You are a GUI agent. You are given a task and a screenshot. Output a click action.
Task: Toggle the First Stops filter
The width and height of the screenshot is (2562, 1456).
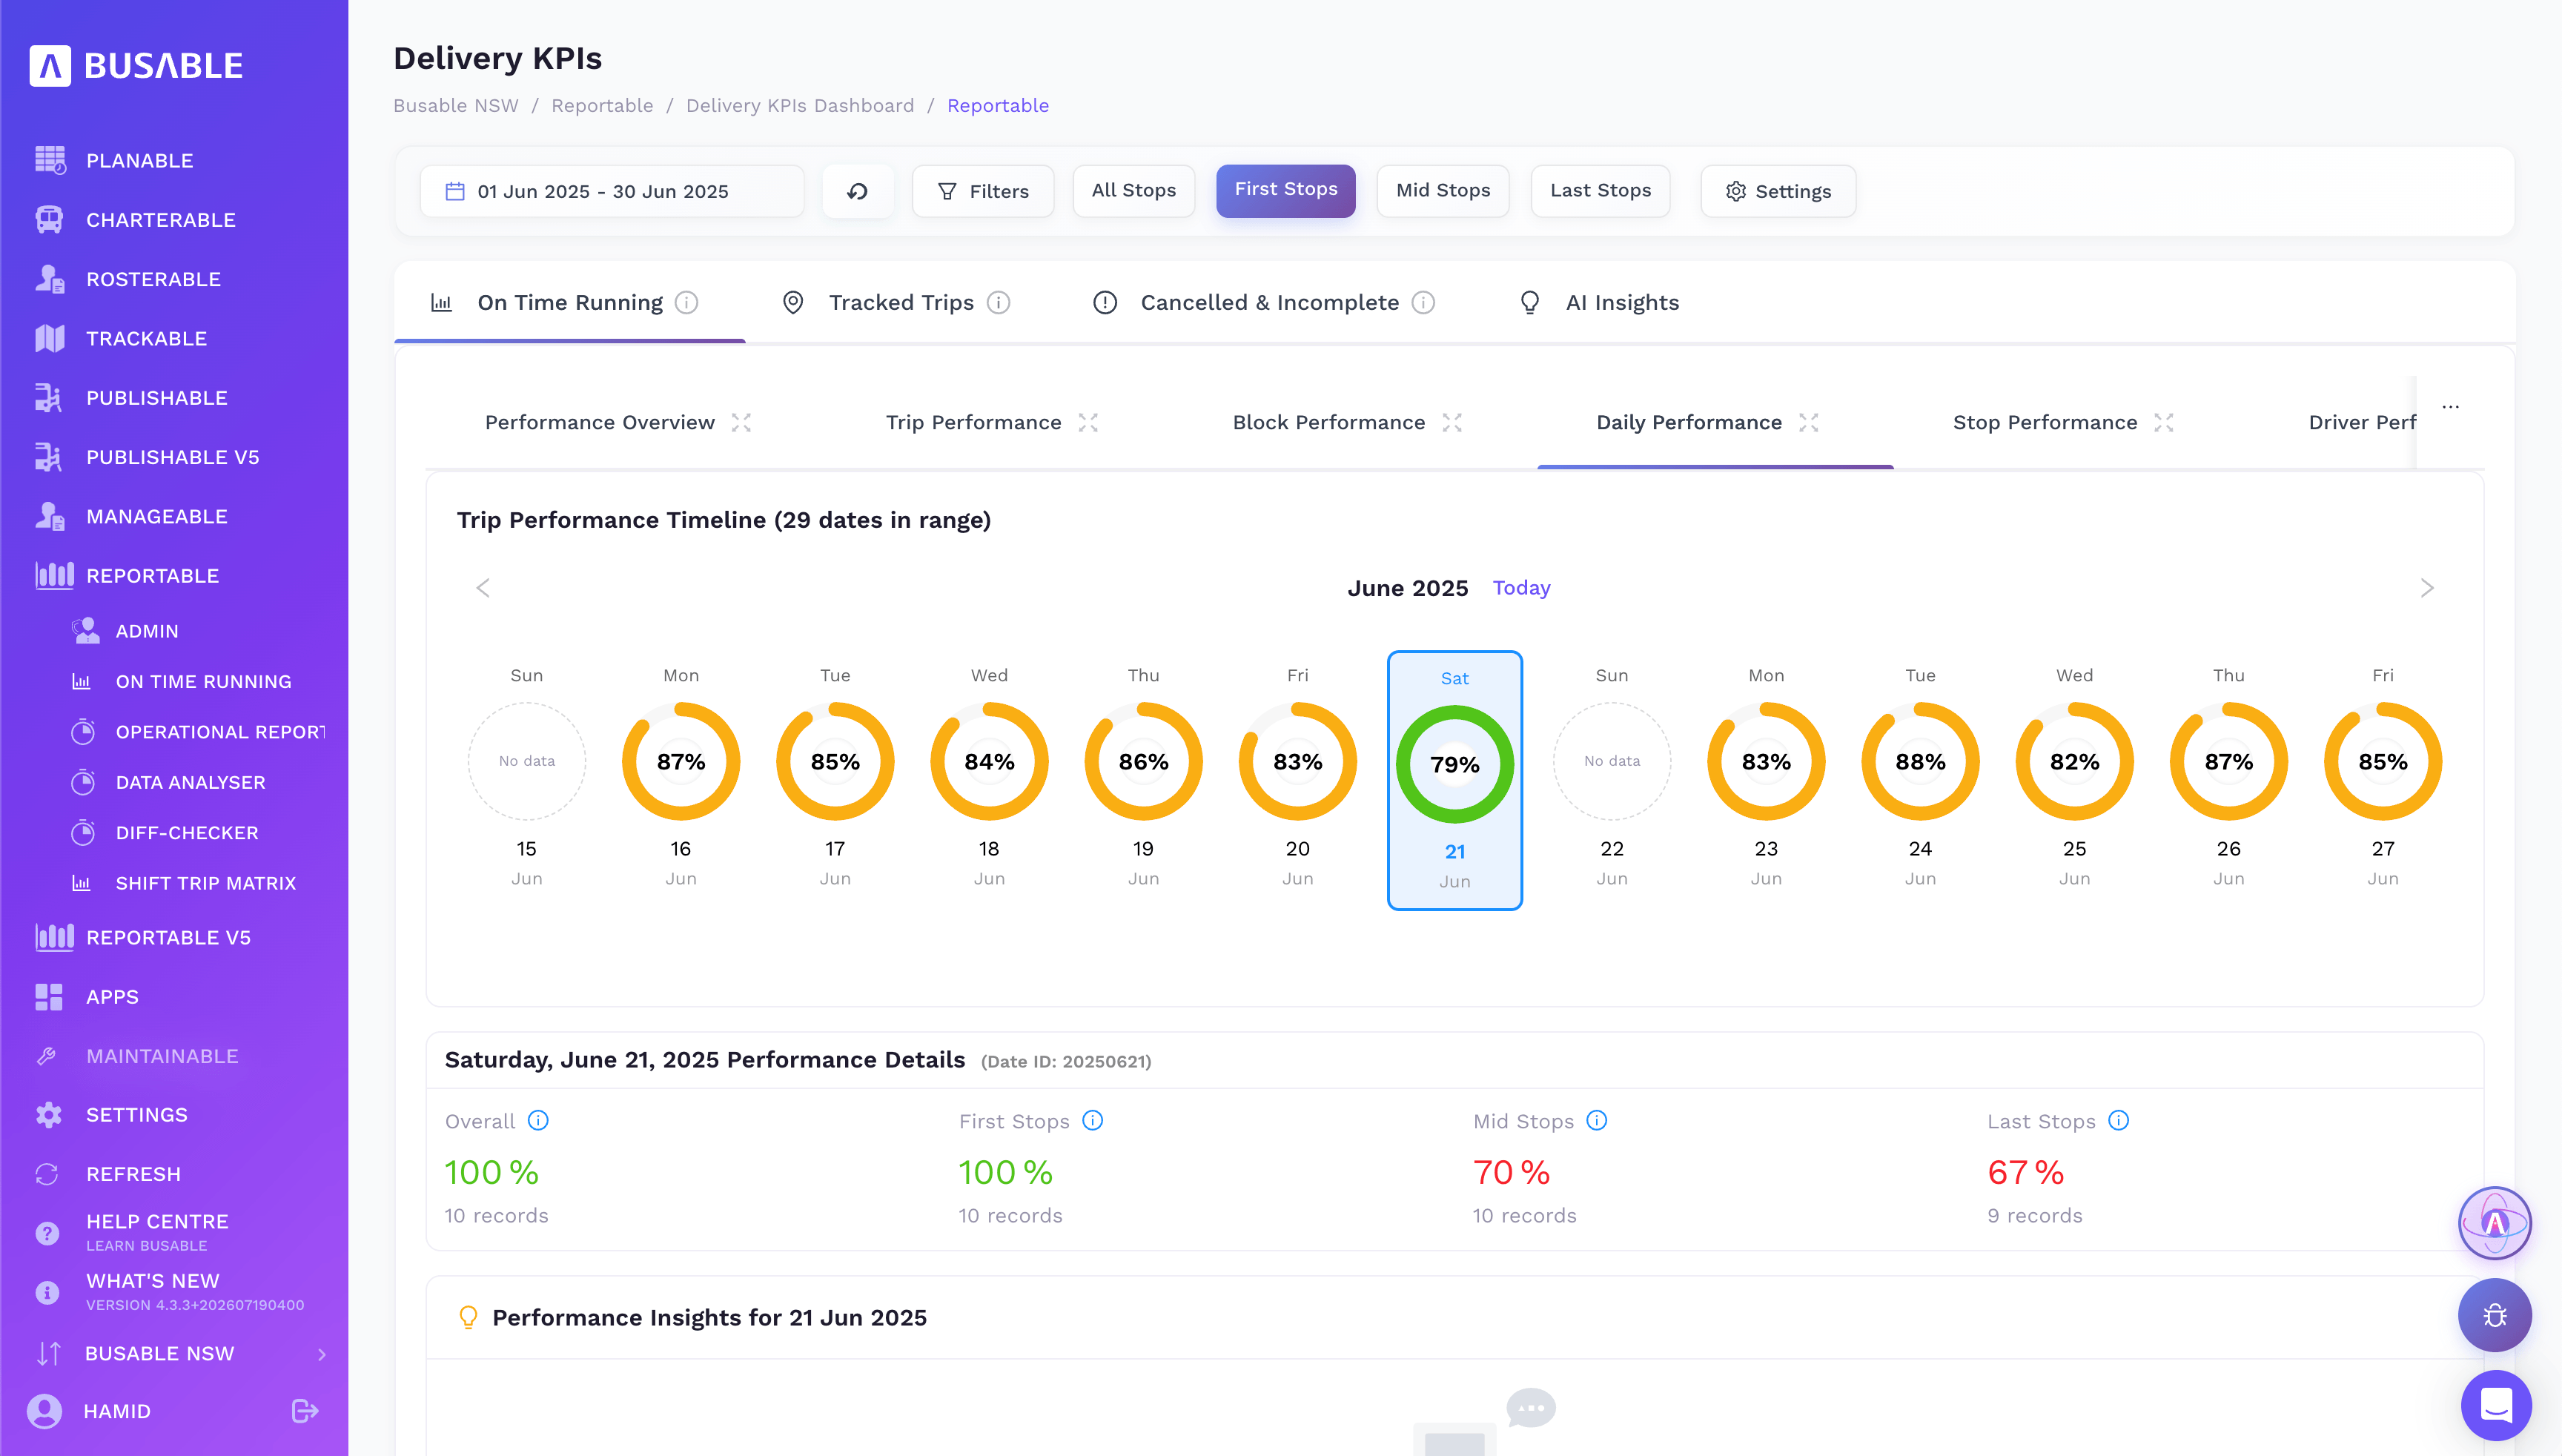(1286, 190)
